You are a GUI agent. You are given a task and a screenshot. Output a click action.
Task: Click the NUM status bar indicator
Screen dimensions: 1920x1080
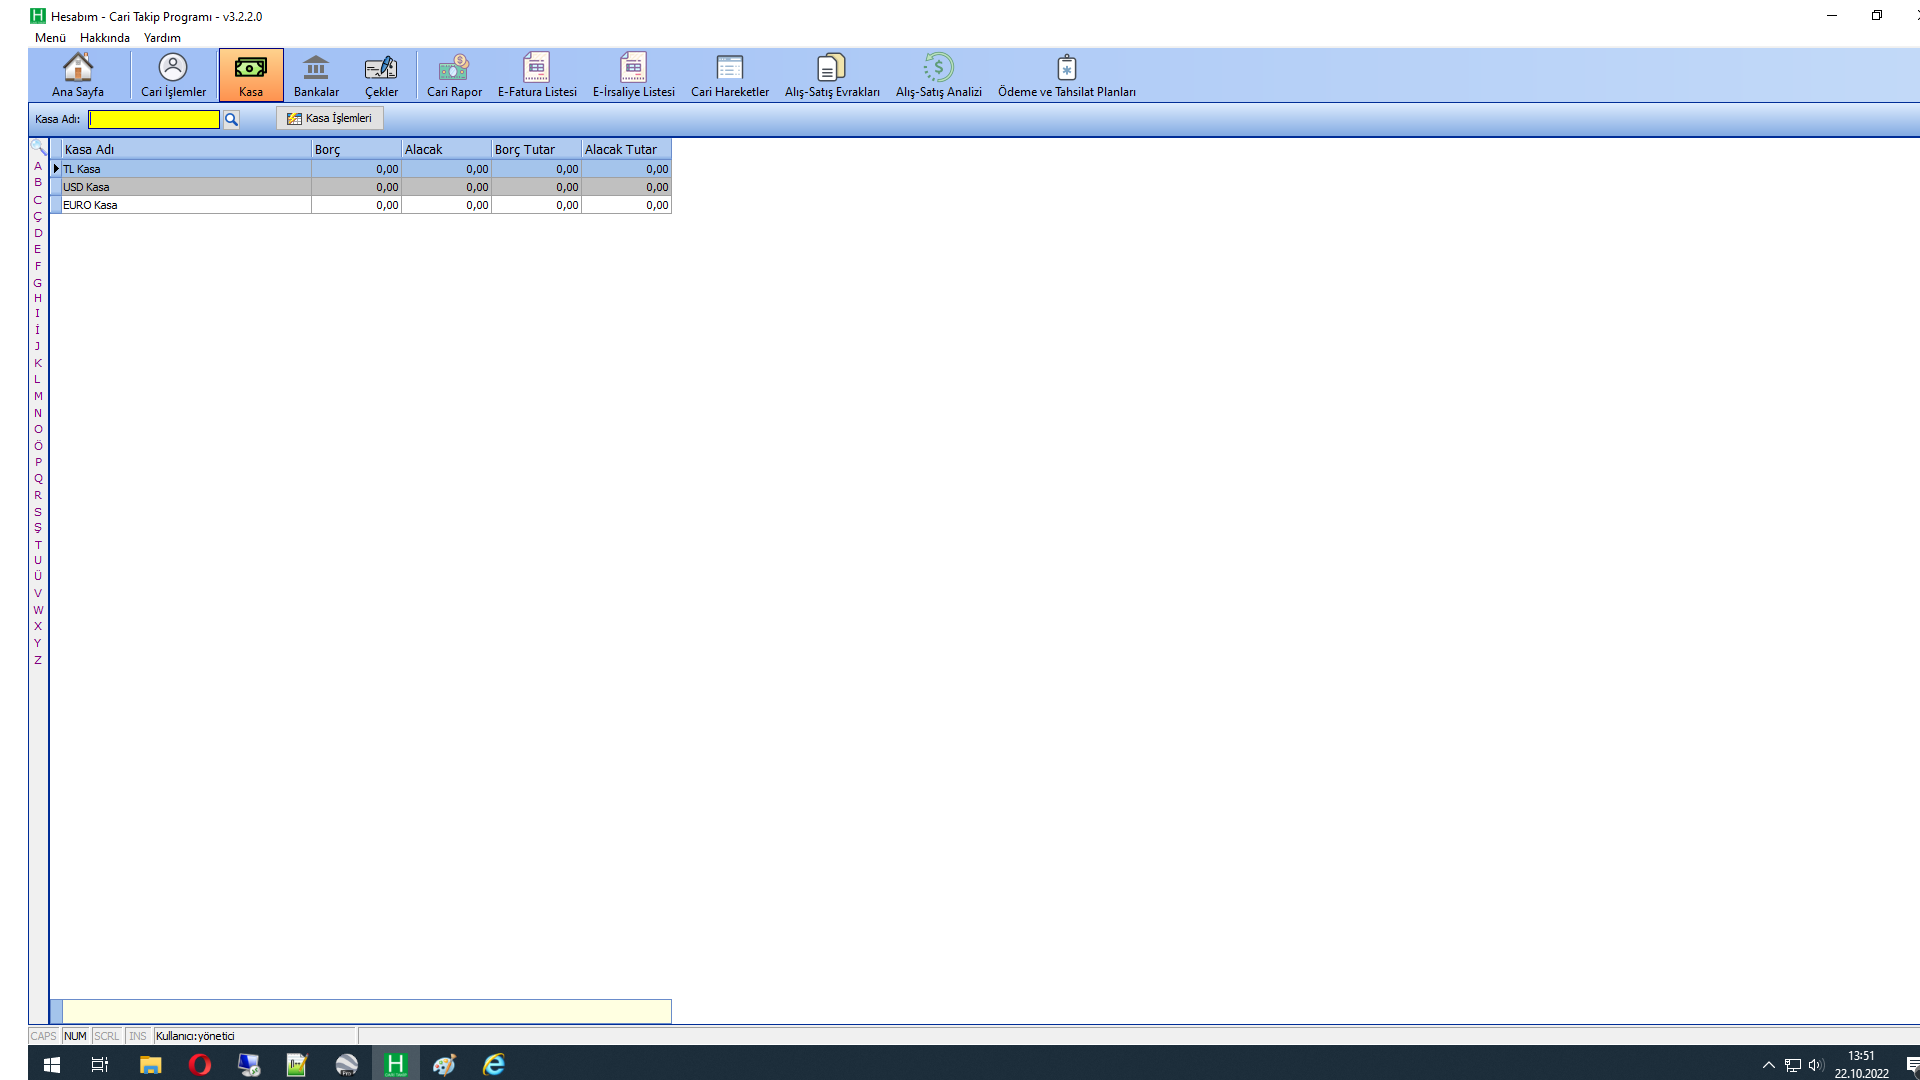click(76, 1036)
